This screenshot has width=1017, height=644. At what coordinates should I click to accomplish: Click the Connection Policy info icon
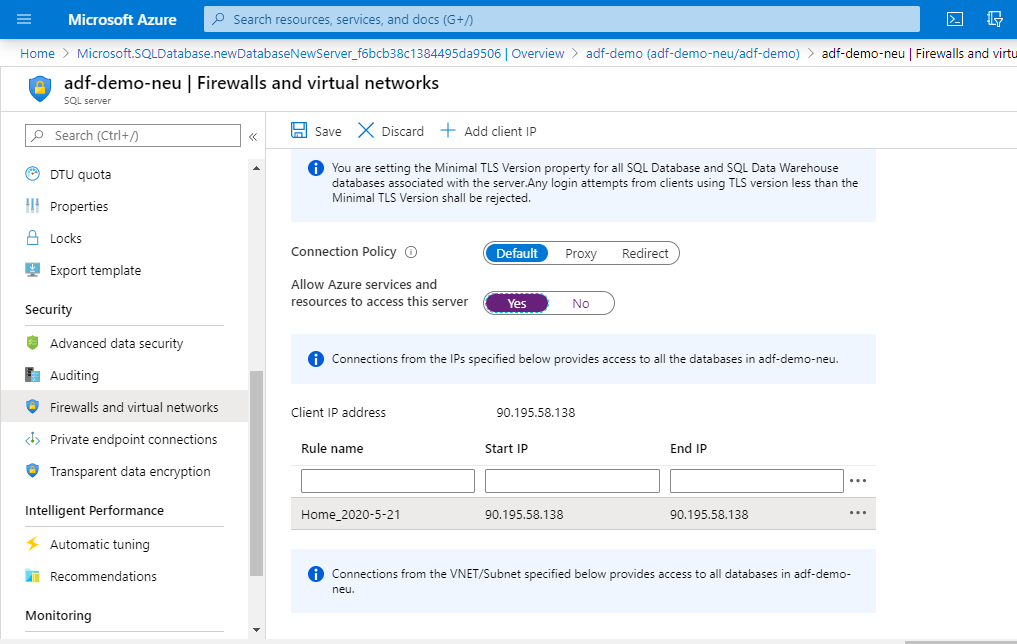click(411, 253)
